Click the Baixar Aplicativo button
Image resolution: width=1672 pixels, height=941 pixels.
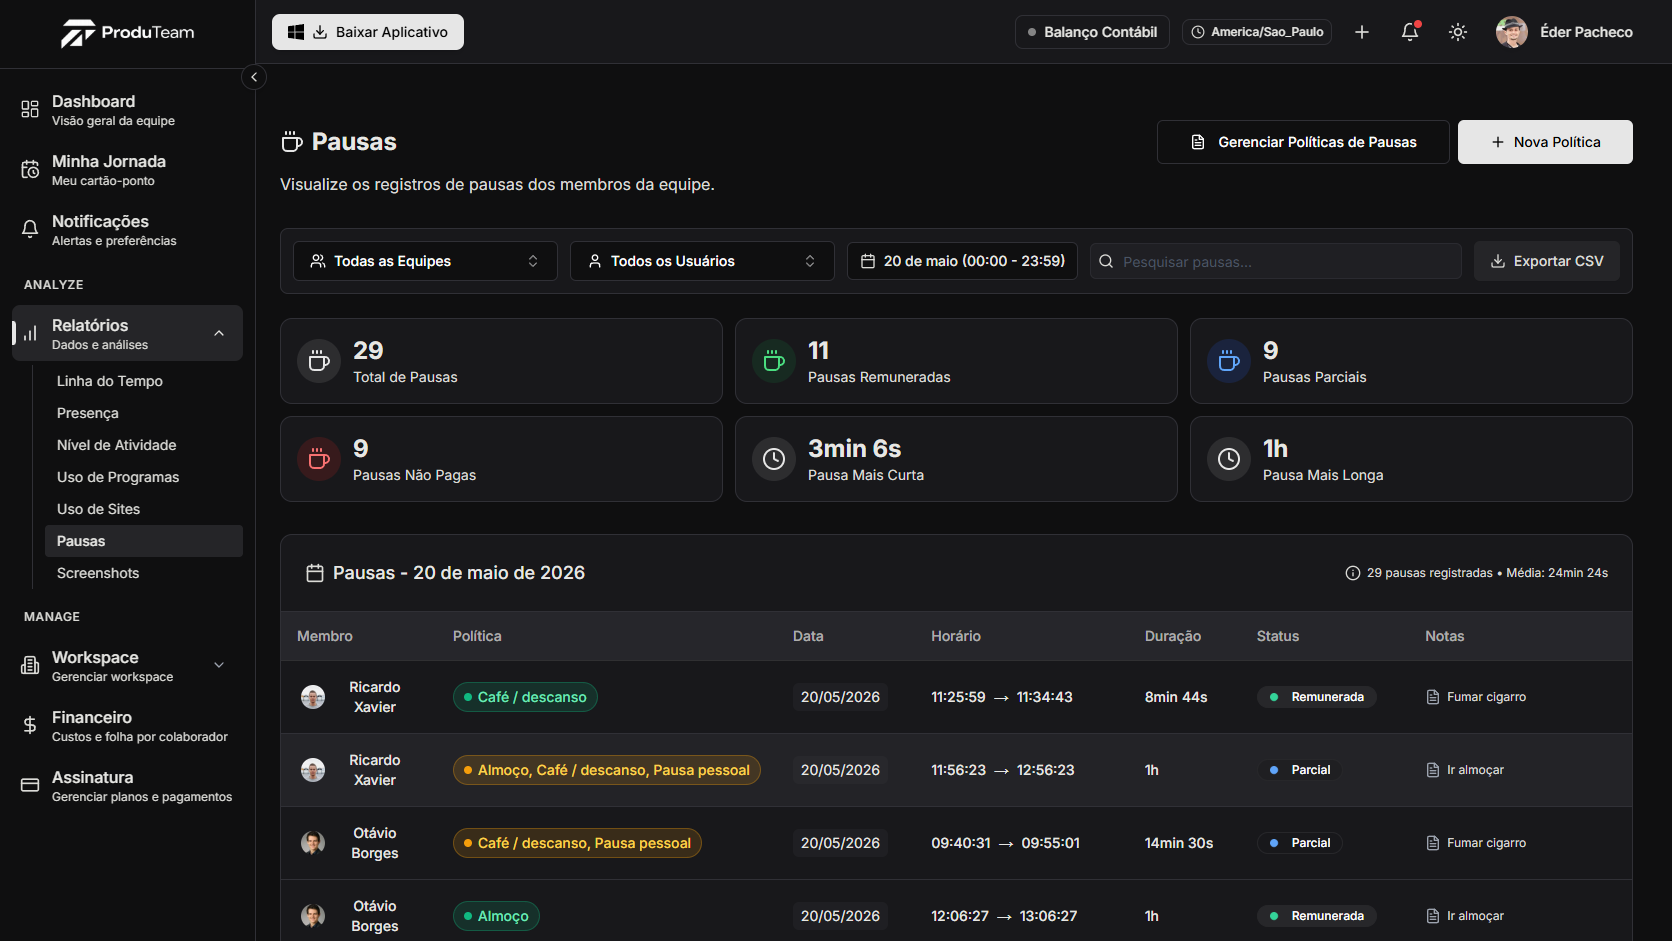point(368,32)
